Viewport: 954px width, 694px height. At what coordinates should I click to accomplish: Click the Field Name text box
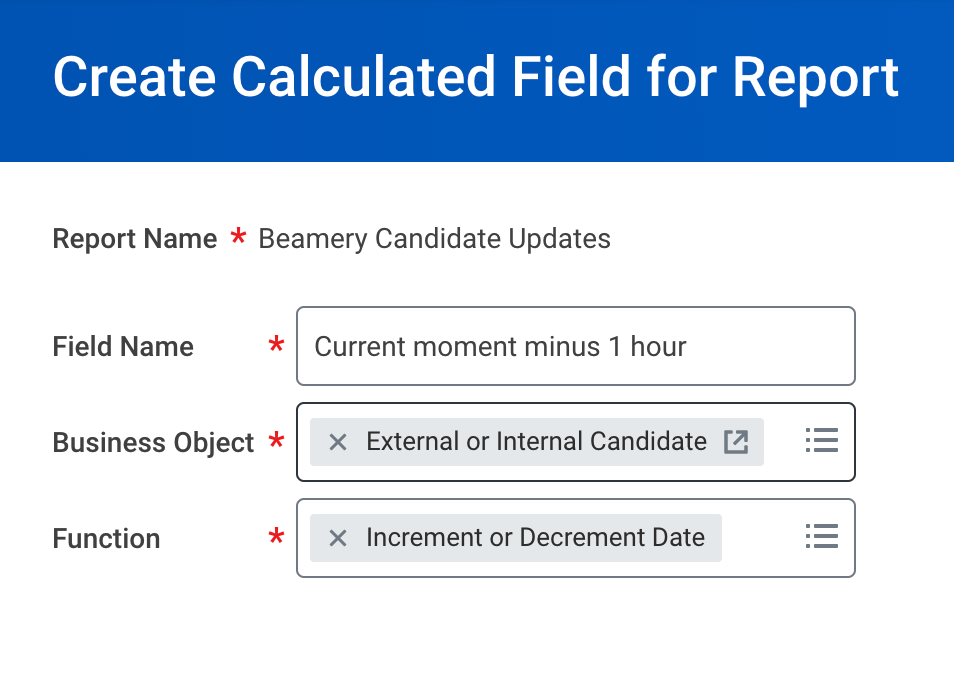[x=576, y=346]
